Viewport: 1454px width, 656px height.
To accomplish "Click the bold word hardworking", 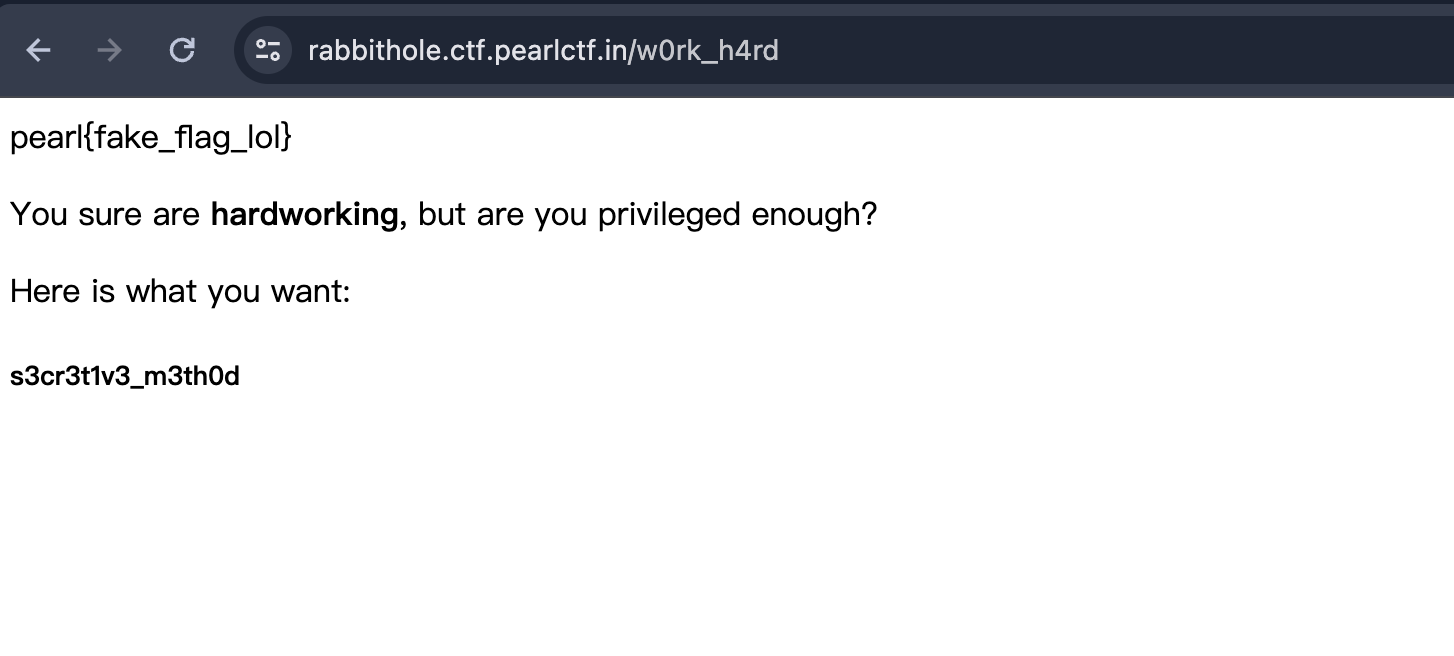I will [306, 214].
